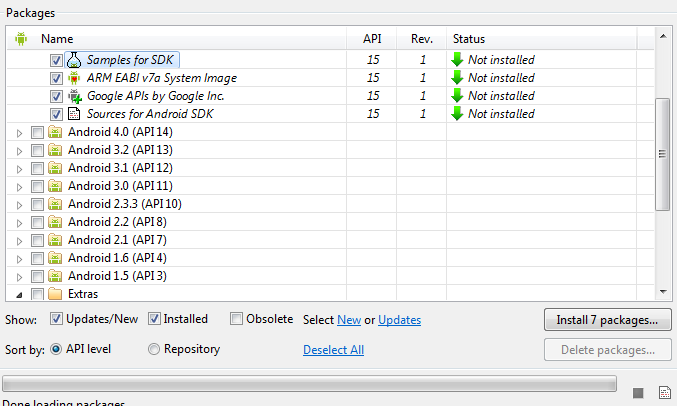Click the ARM EABI v7a System Image icon
This screenshot has width=677, height=406.
point(74,78)
